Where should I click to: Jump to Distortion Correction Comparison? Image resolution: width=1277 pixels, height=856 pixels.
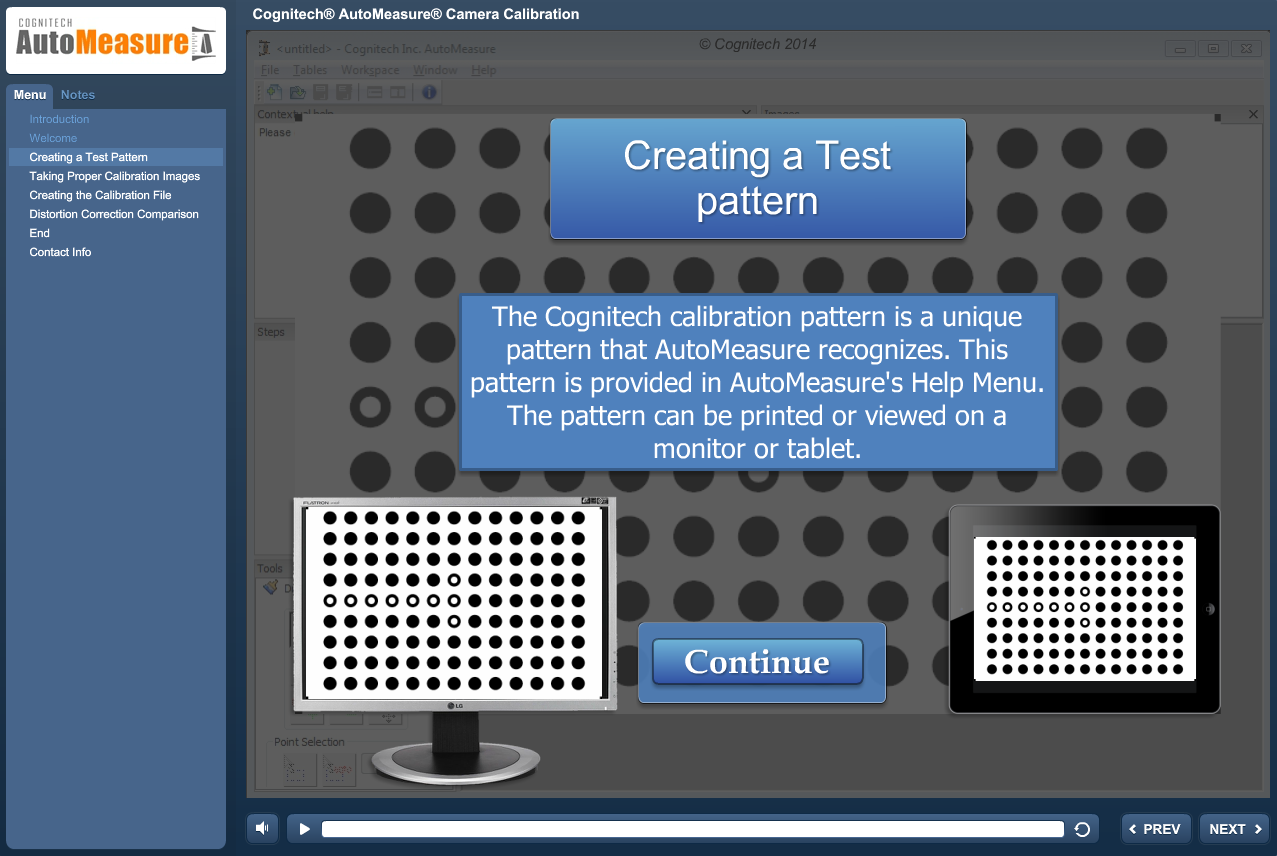click(x=114, y=214)
